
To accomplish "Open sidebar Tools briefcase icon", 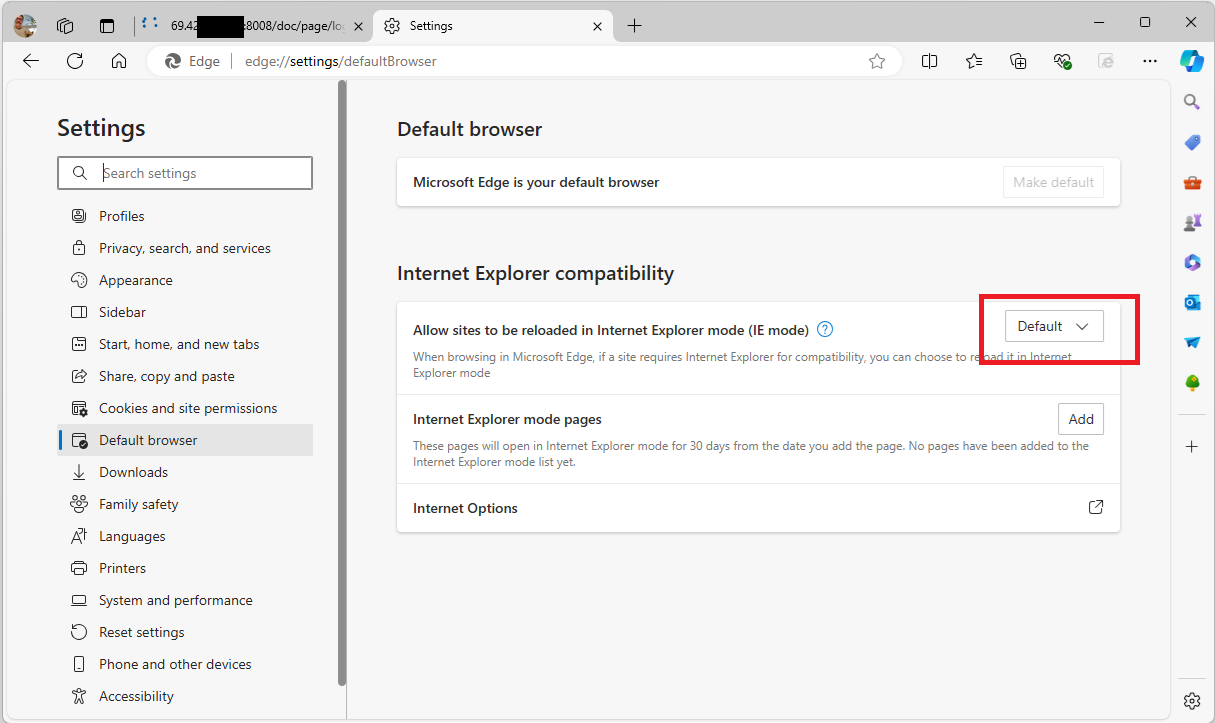I will [x=1192, y=182].
